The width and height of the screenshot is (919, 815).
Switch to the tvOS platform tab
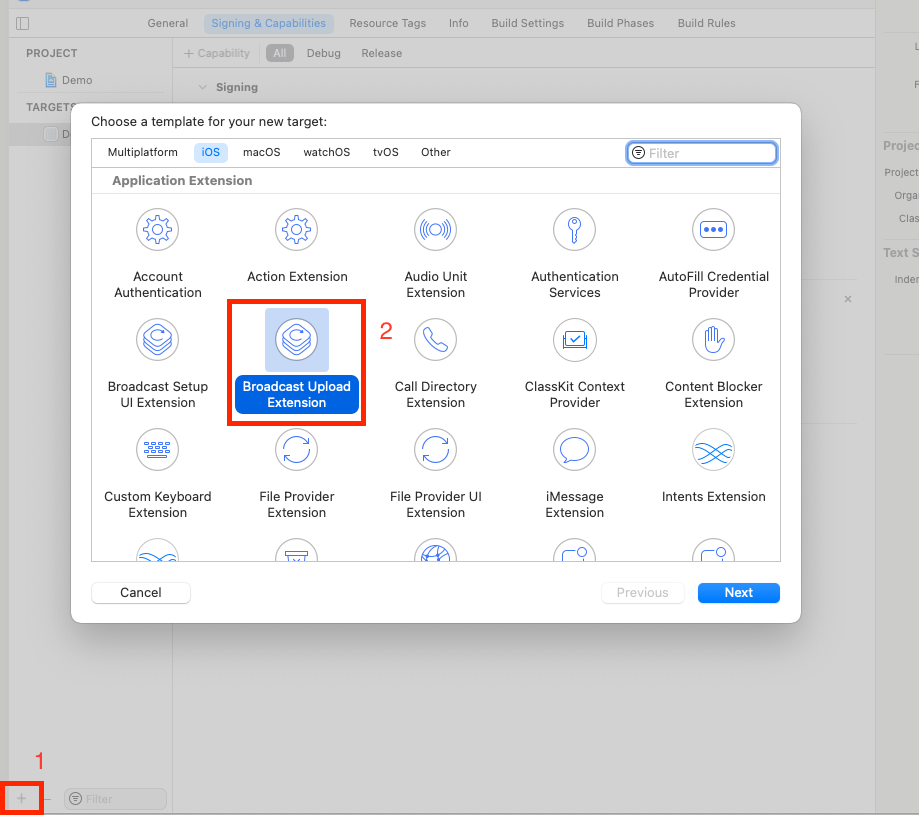pos(386,152)
